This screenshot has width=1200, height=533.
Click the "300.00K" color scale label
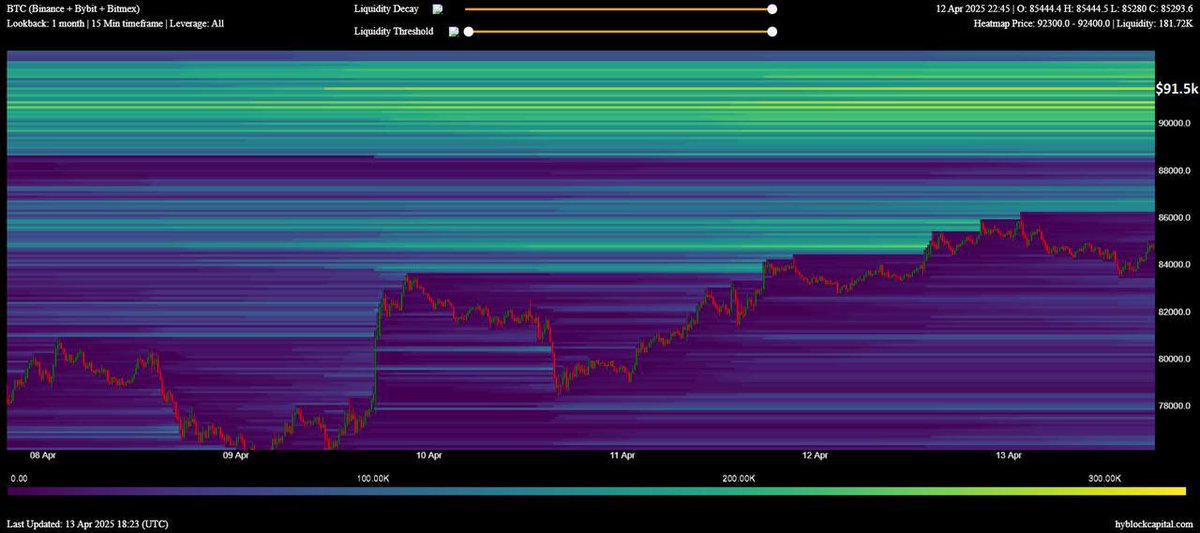coord(1106,479)
